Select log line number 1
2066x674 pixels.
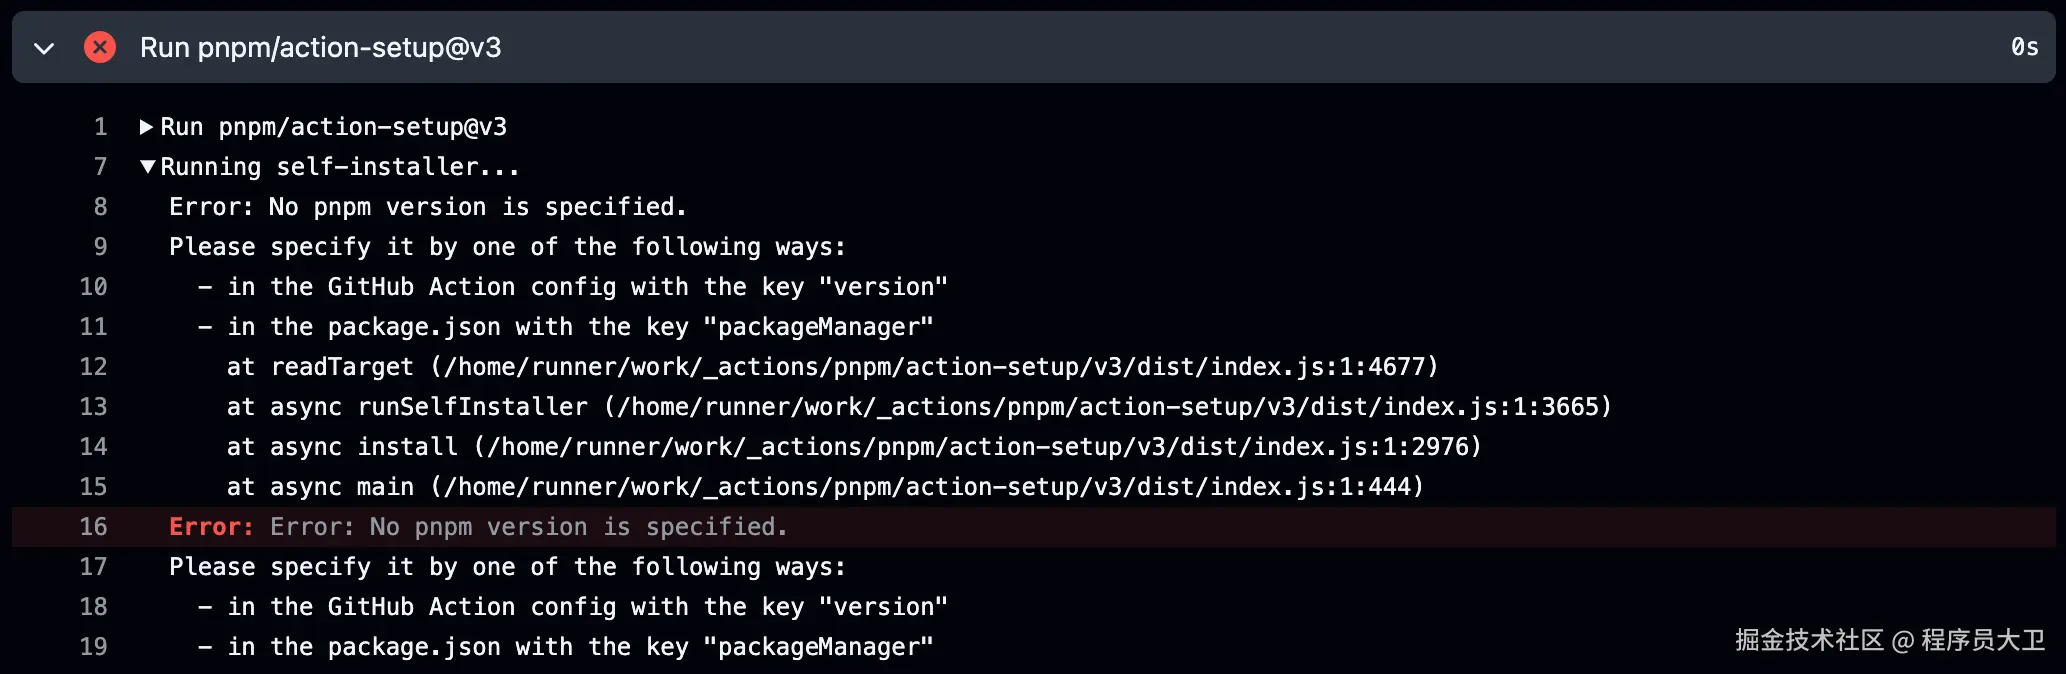coord(100,127)
